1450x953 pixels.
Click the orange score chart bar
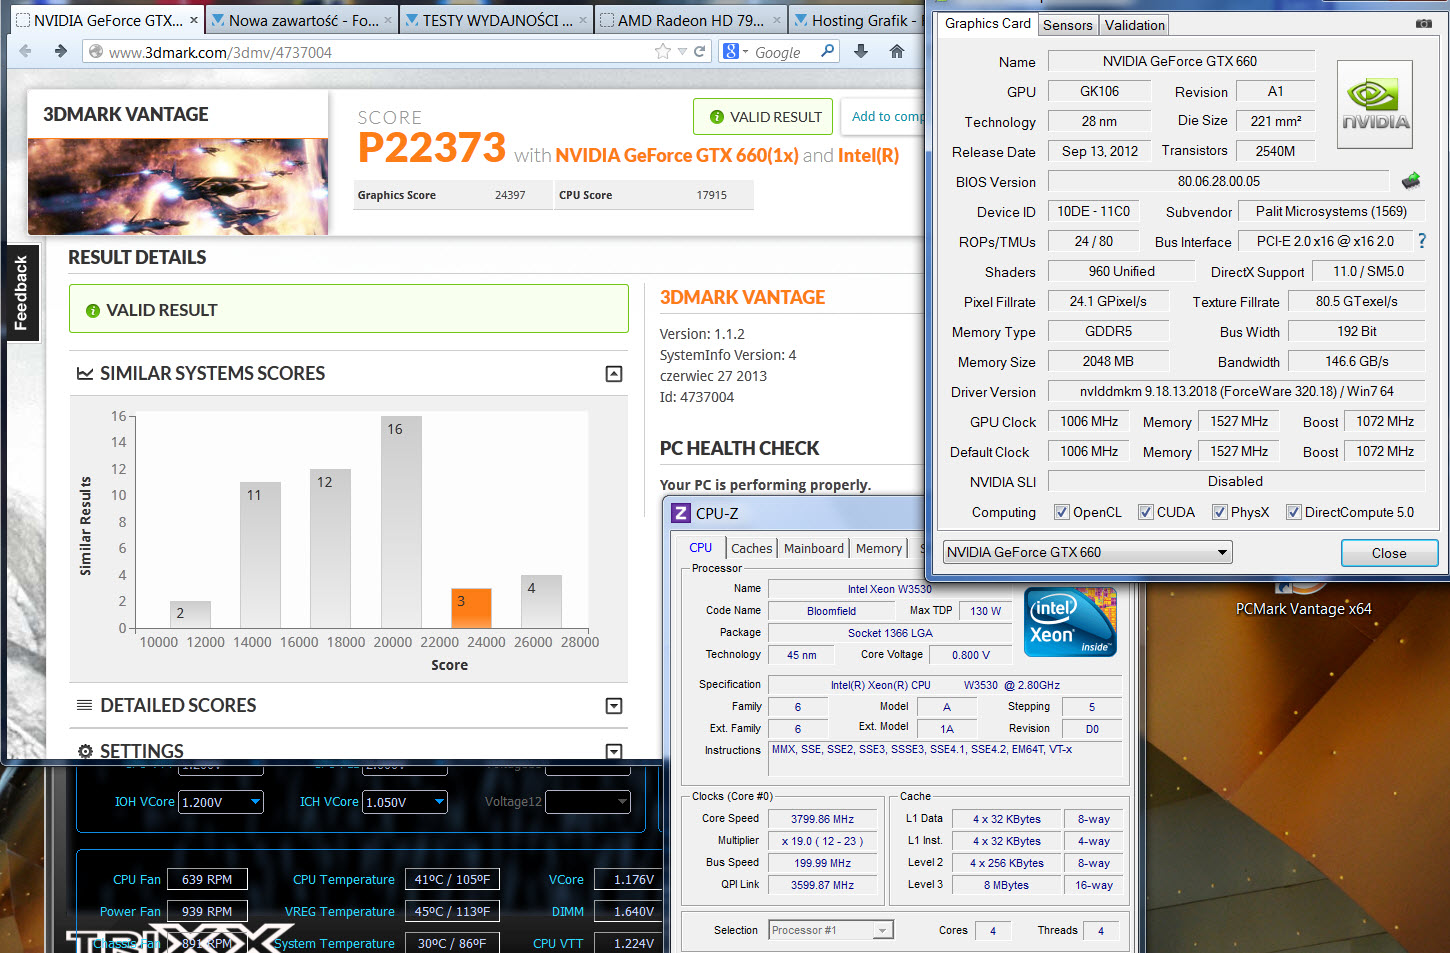[471, 608]
